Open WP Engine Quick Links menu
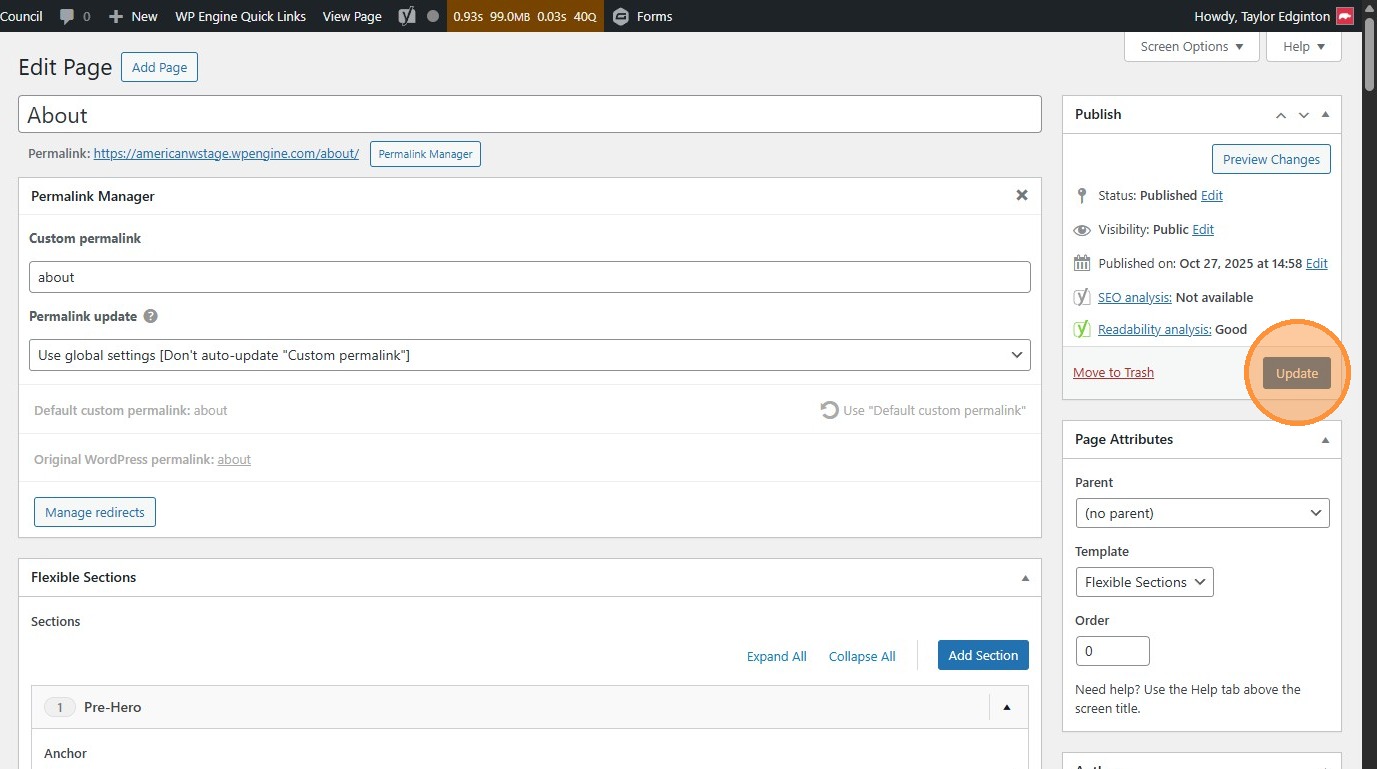Viewport: 1377px width, 769px height. (x=240, y=16)
